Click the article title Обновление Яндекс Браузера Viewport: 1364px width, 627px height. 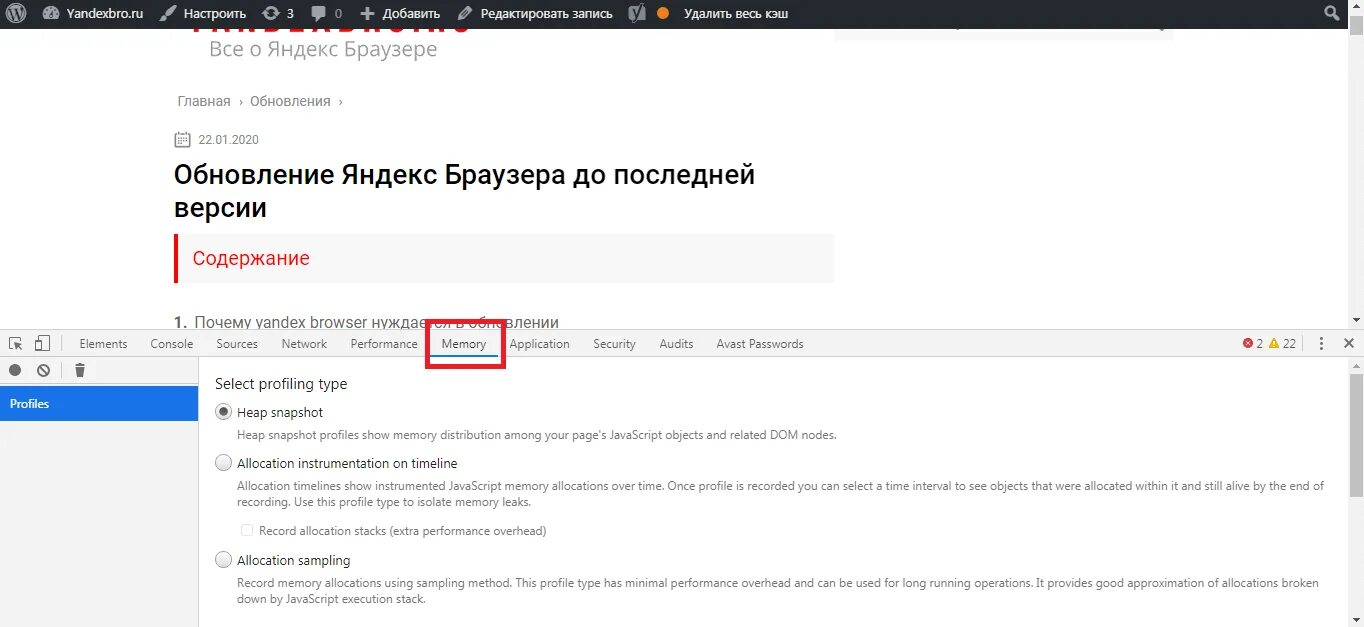click(465, 191)
